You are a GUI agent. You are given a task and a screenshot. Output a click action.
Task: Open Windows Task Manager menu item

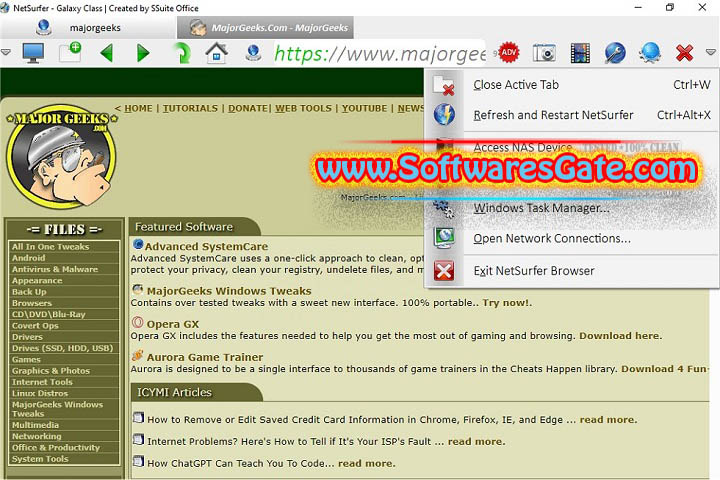coord(572,208)
